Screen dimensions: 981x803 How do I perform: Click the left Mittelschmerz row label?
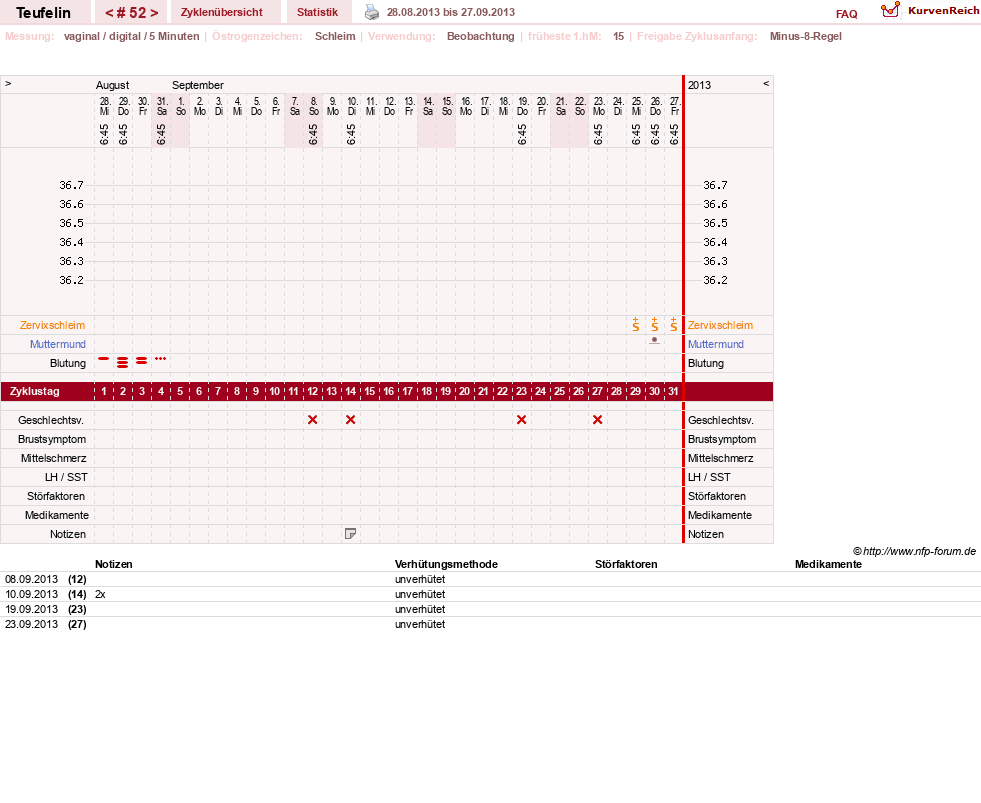(54, 458)
